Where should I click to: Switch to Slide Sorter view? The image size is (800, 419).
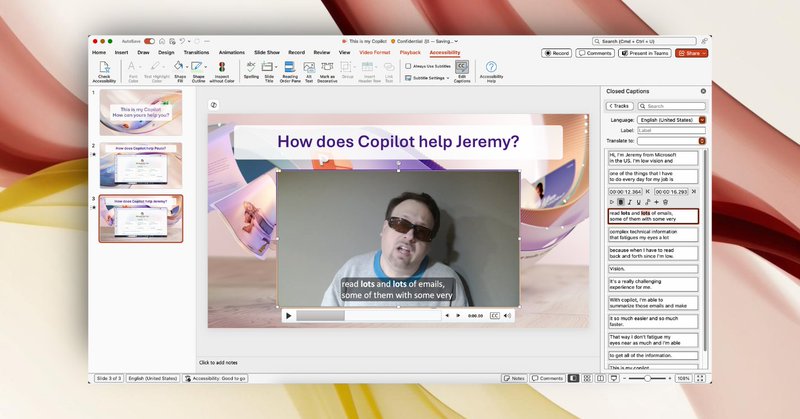587,378
